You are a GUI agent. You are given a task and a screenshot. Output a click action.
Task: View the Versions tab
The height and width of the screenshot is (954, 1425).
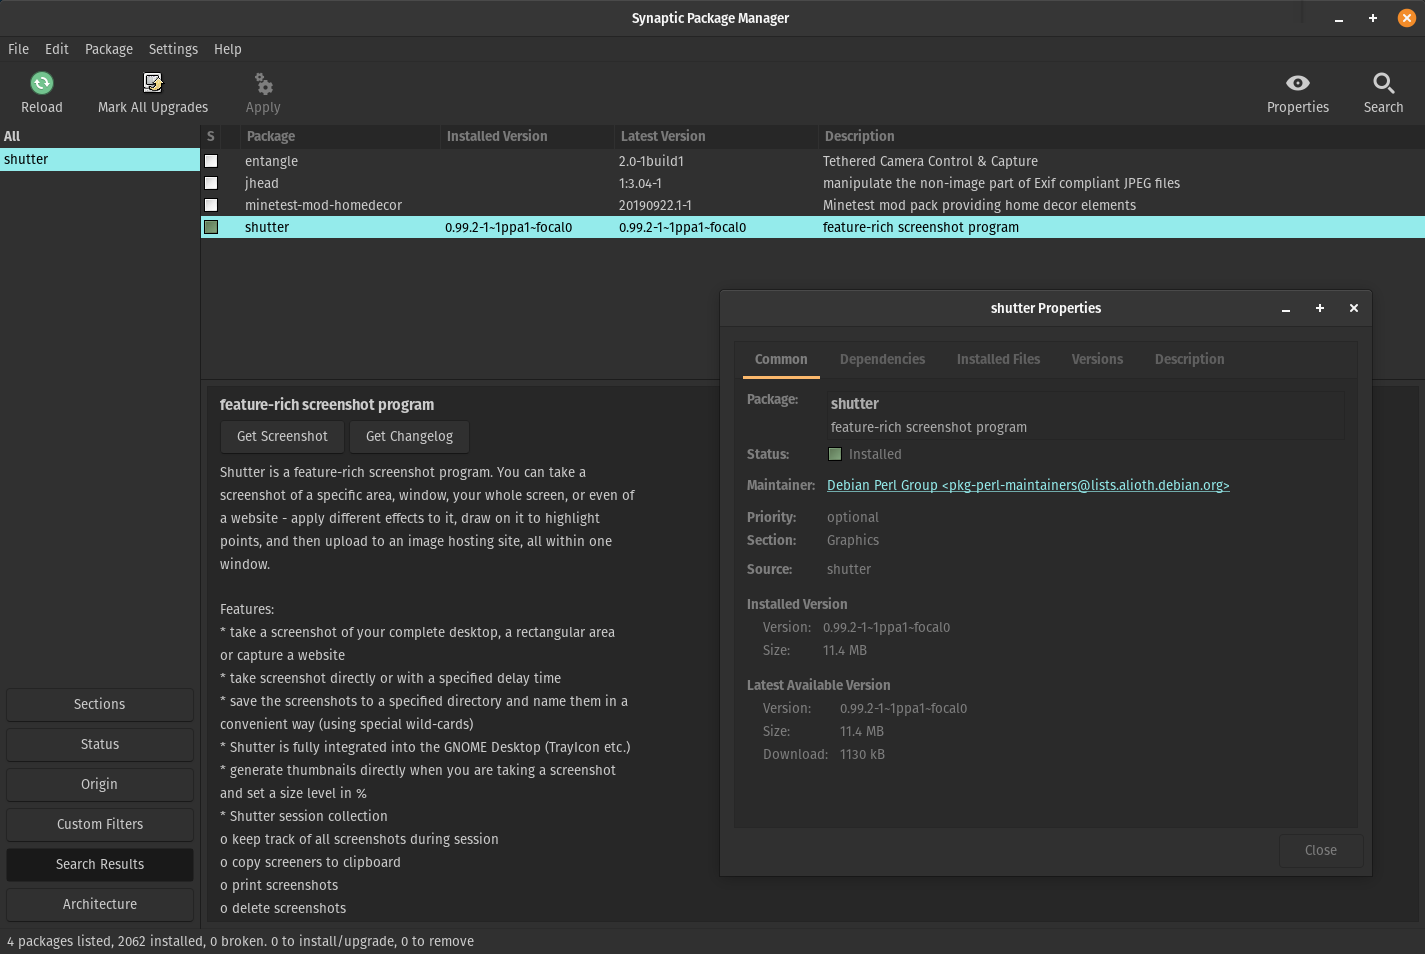pyautogui.click(x=1097, y=359)
